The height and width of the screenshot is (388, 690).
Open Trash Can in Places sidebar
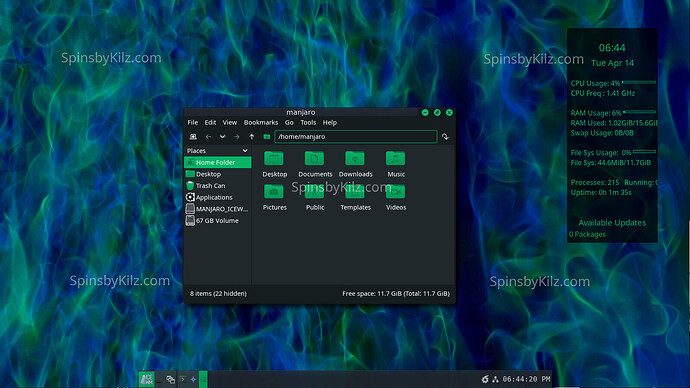(217, 186)
